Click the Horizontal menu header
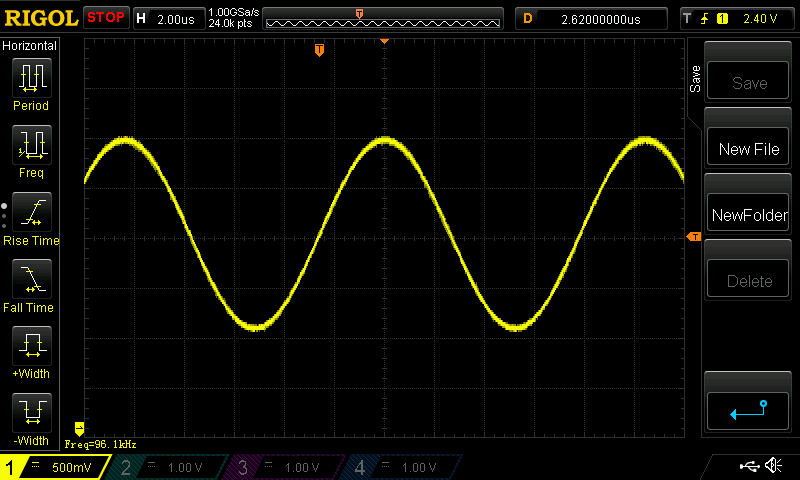The image size is (800, 480). pos(30,46)
